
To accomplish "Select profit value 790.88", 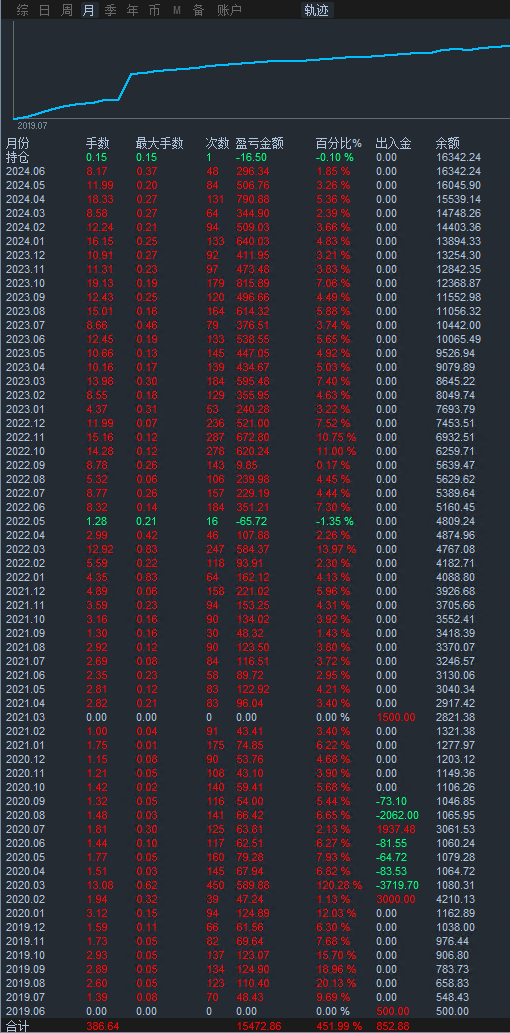I will point(252,199).
